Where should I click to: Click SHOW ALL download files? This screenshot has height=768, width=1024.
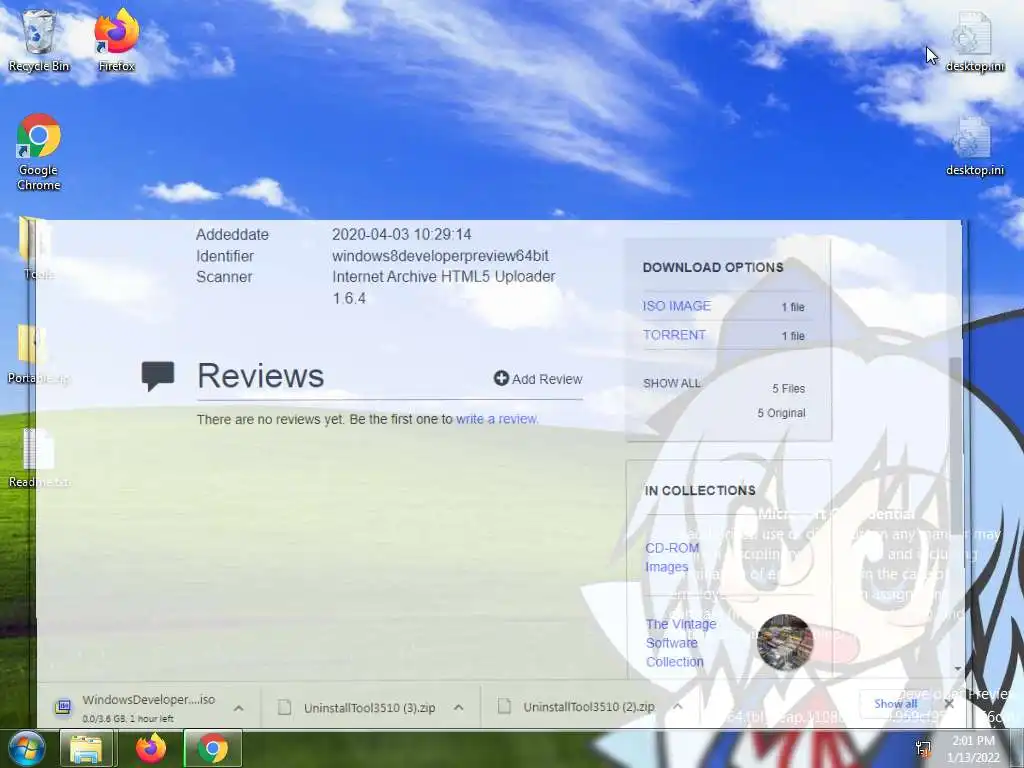(x=671, y=383)
